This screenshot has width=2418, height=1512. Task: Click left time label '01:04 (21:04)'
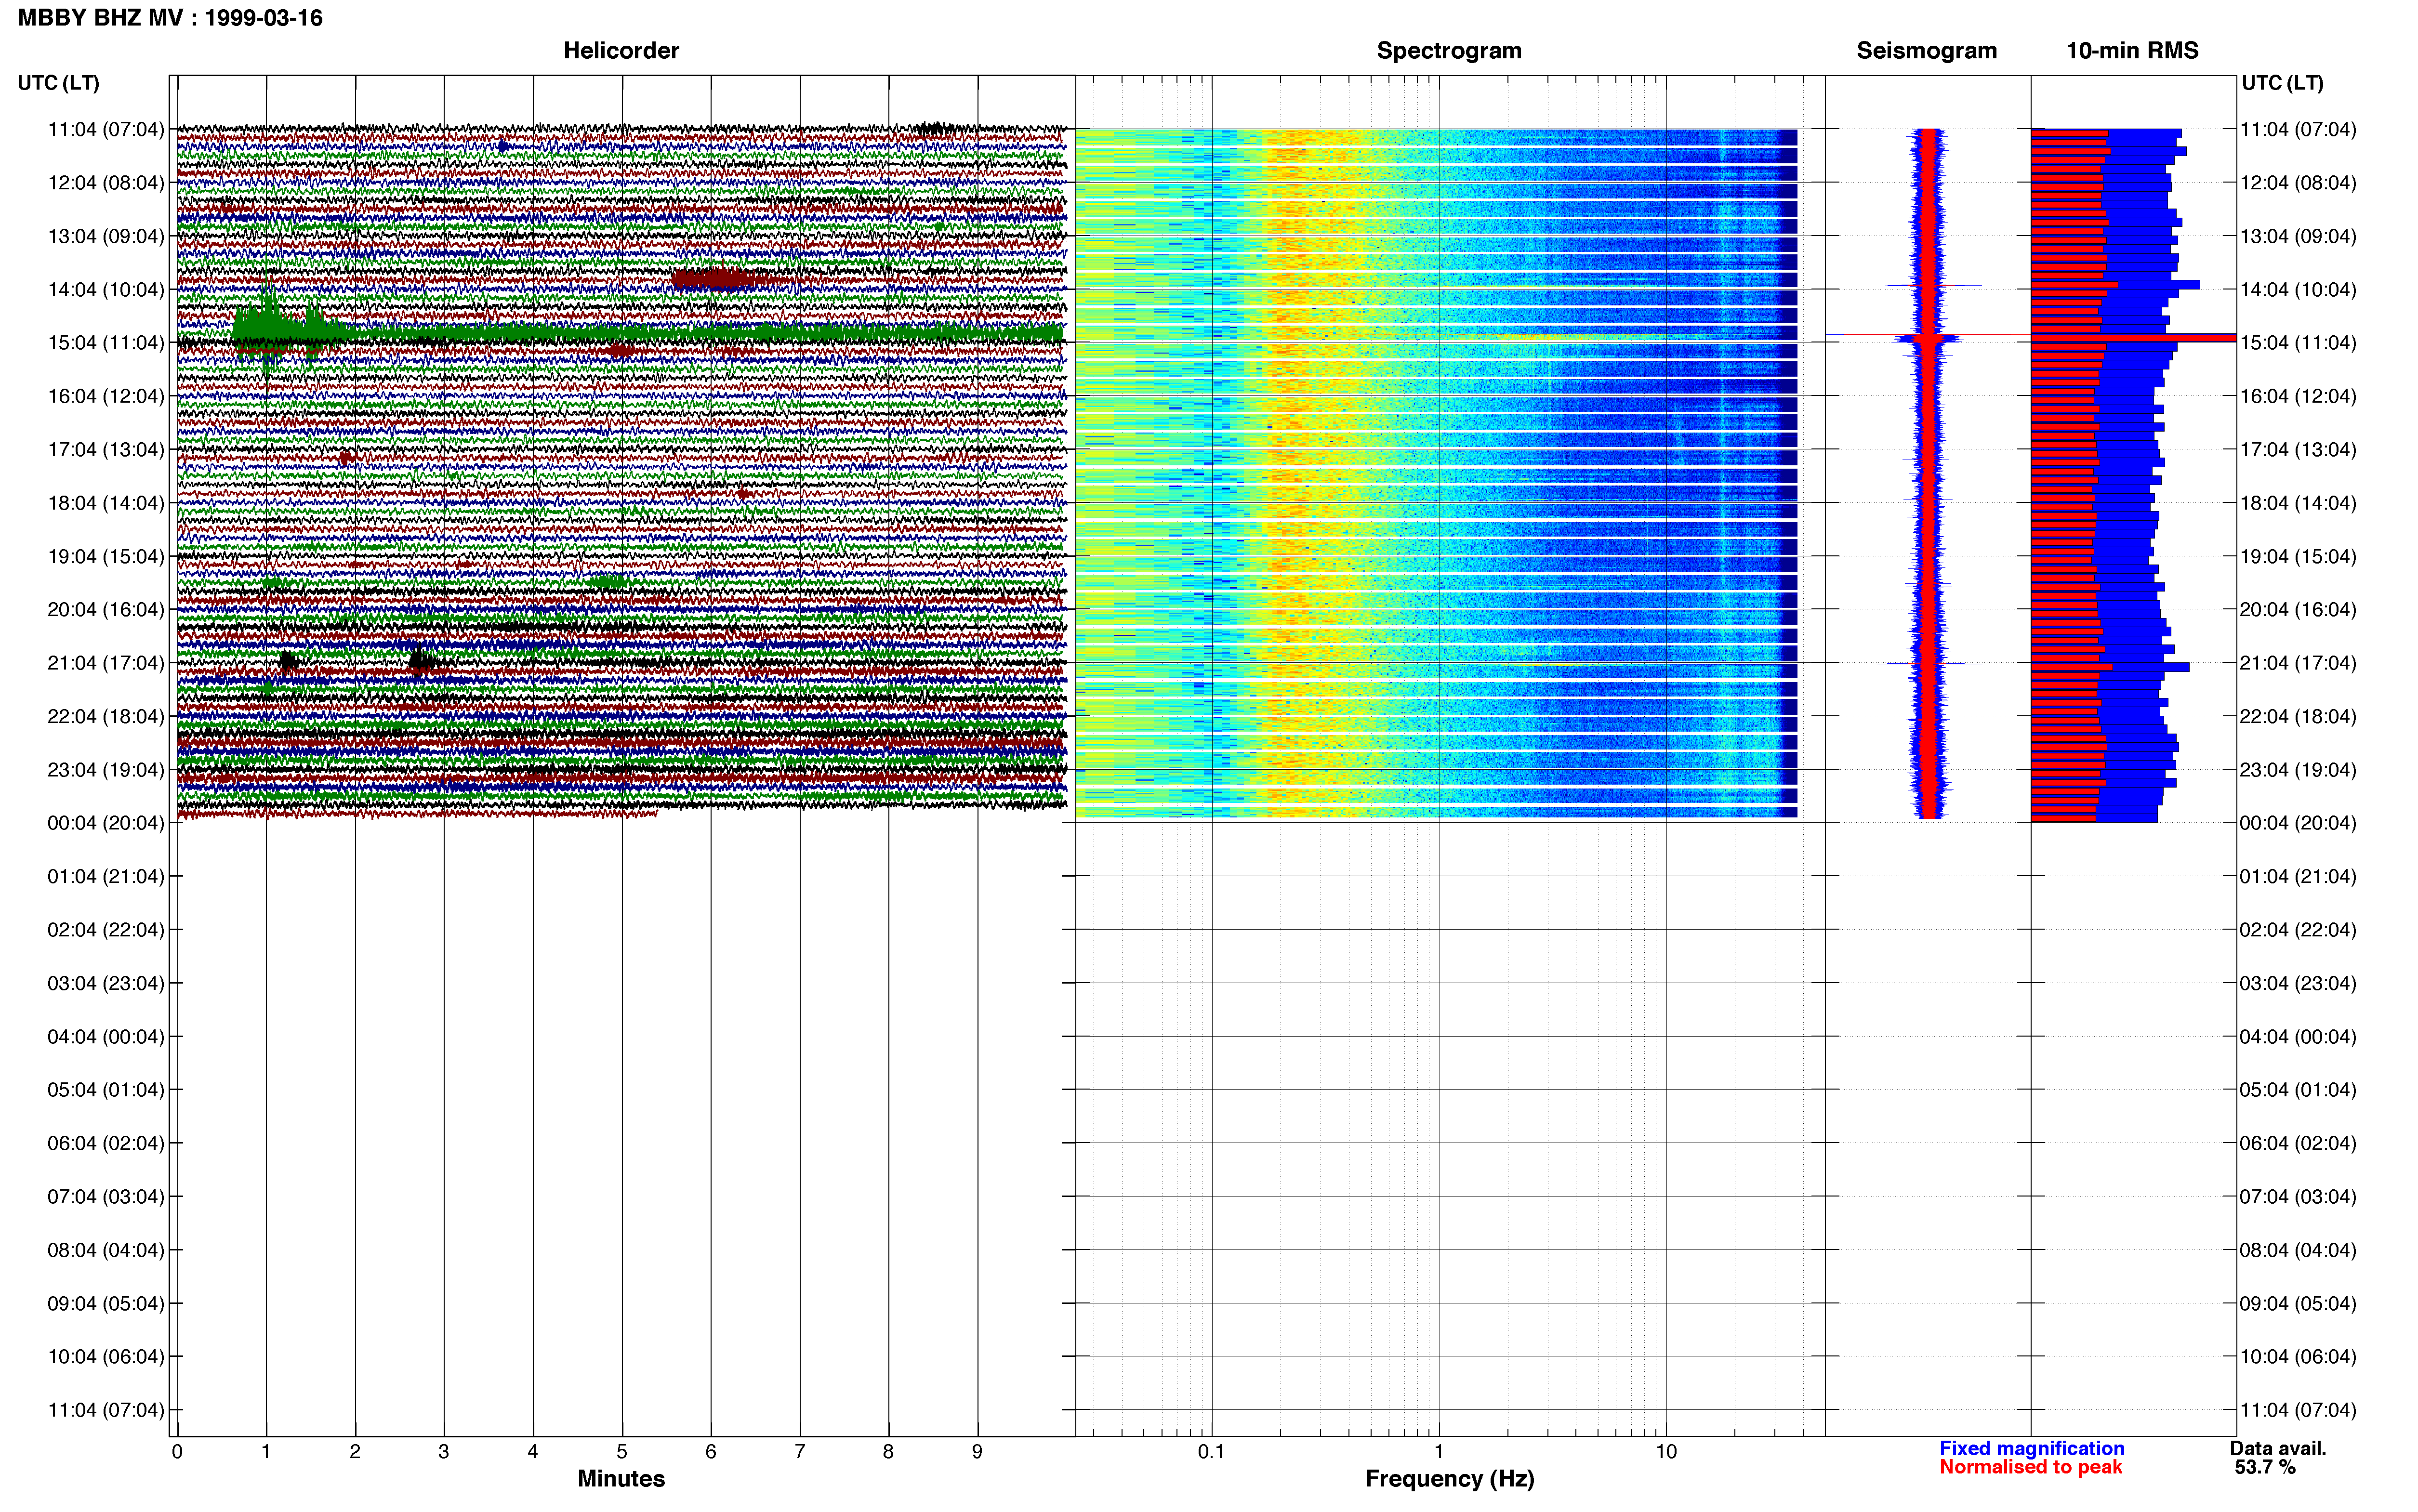106,876
